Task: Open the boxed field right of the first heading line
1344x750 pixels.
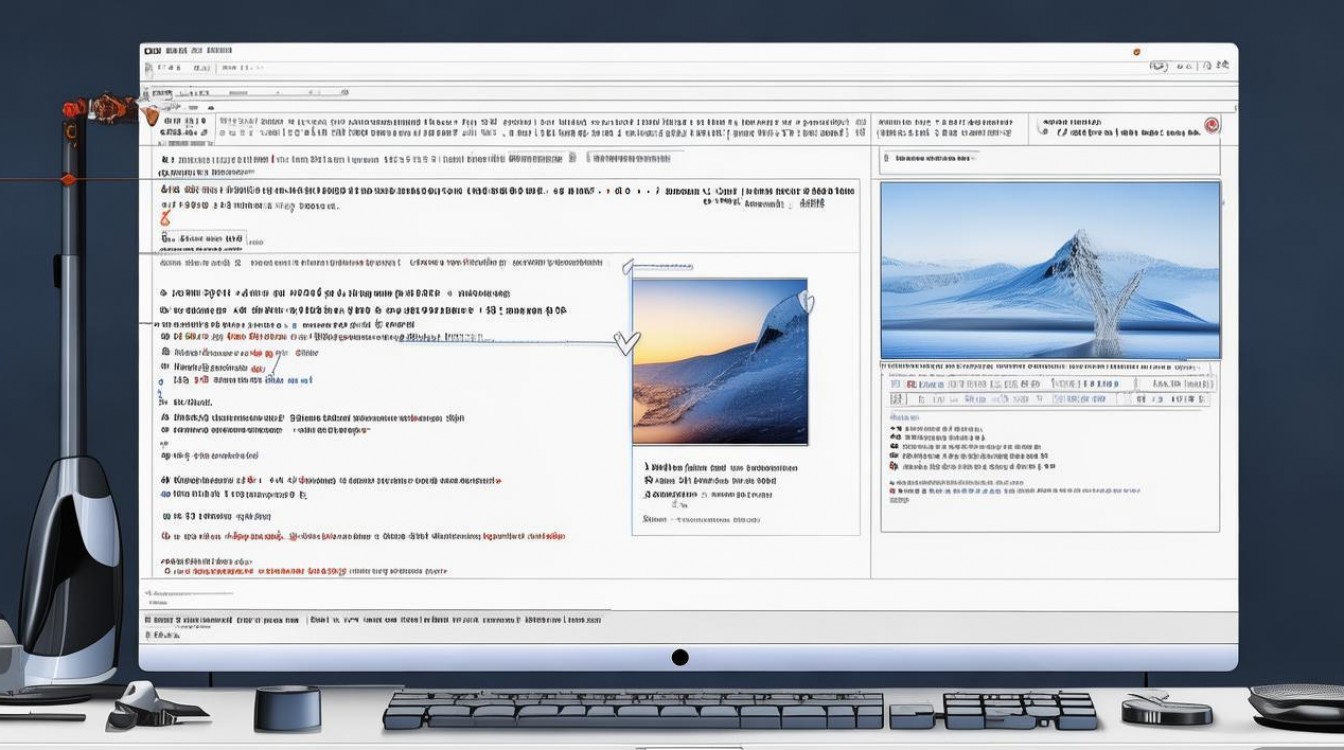Action: (x=635, y=158)
